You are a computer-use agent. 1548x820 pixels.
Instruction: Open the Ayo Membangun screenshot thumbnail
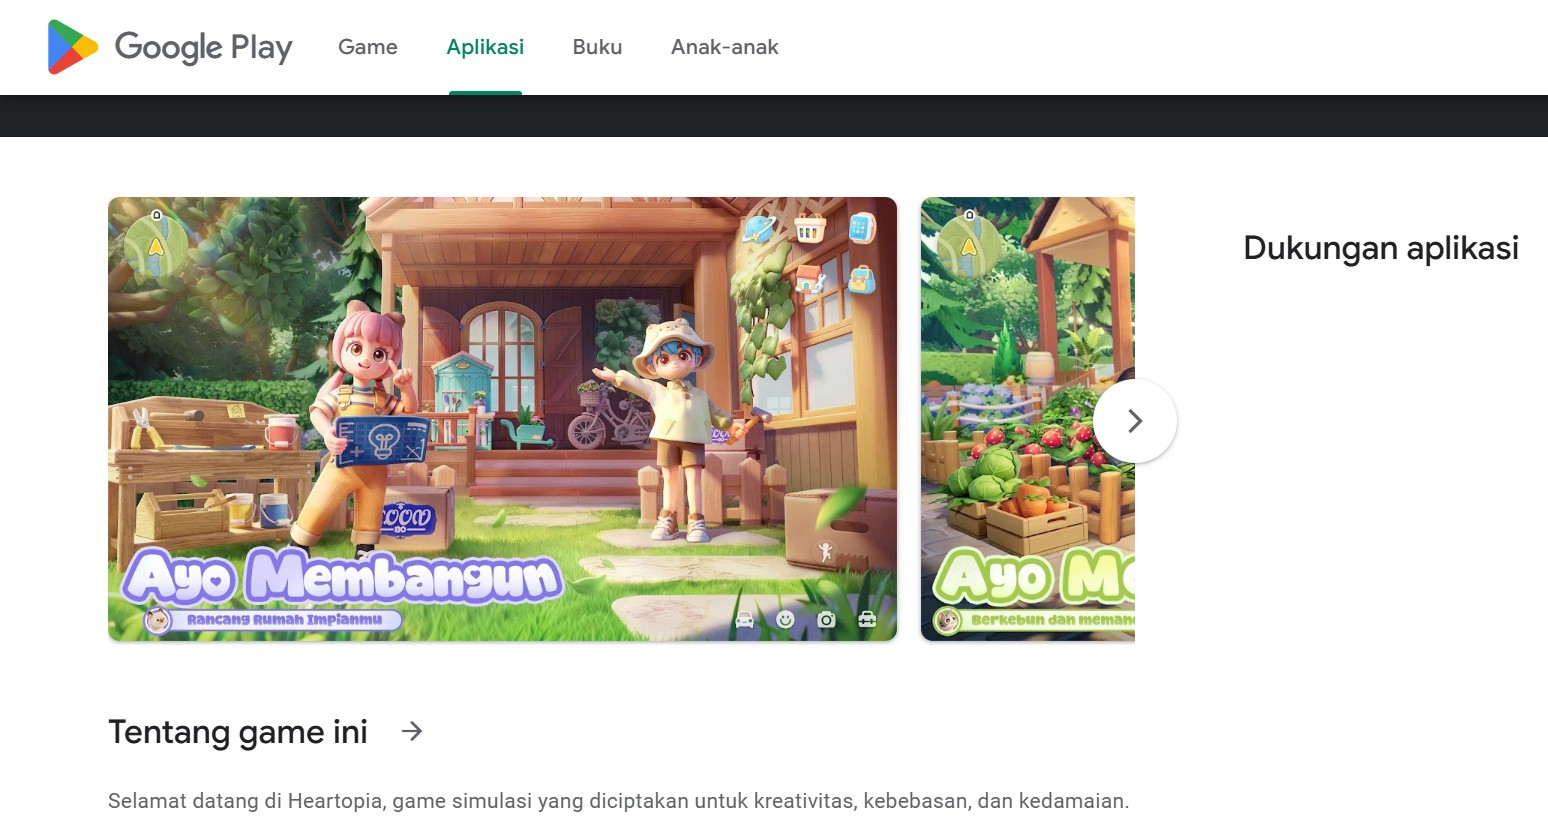502,419
